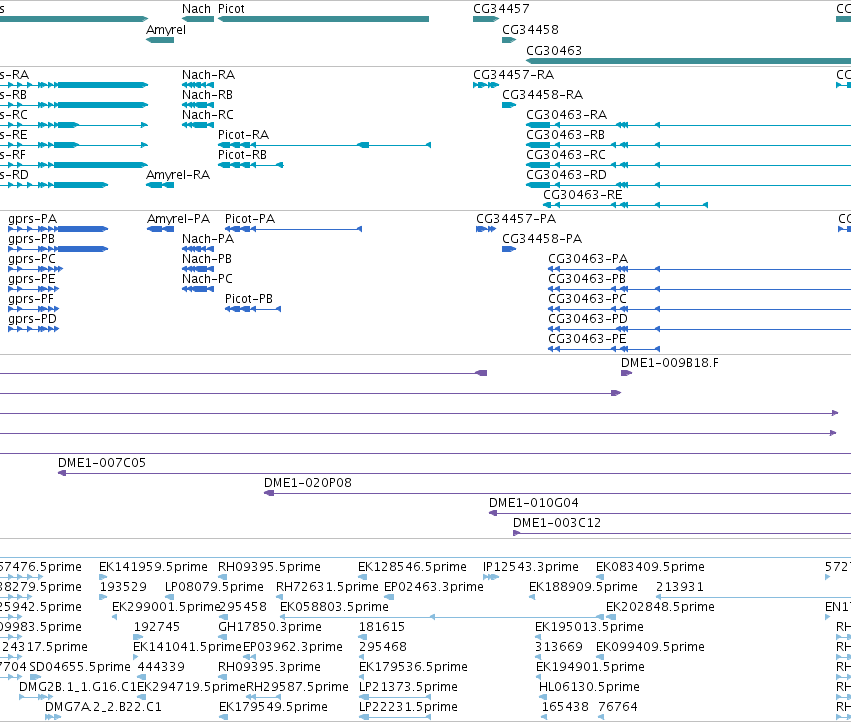This screenshot has width=851, height=722.
Task: Click the Nach-PA protein feature
Action: [x=198, y=249]
